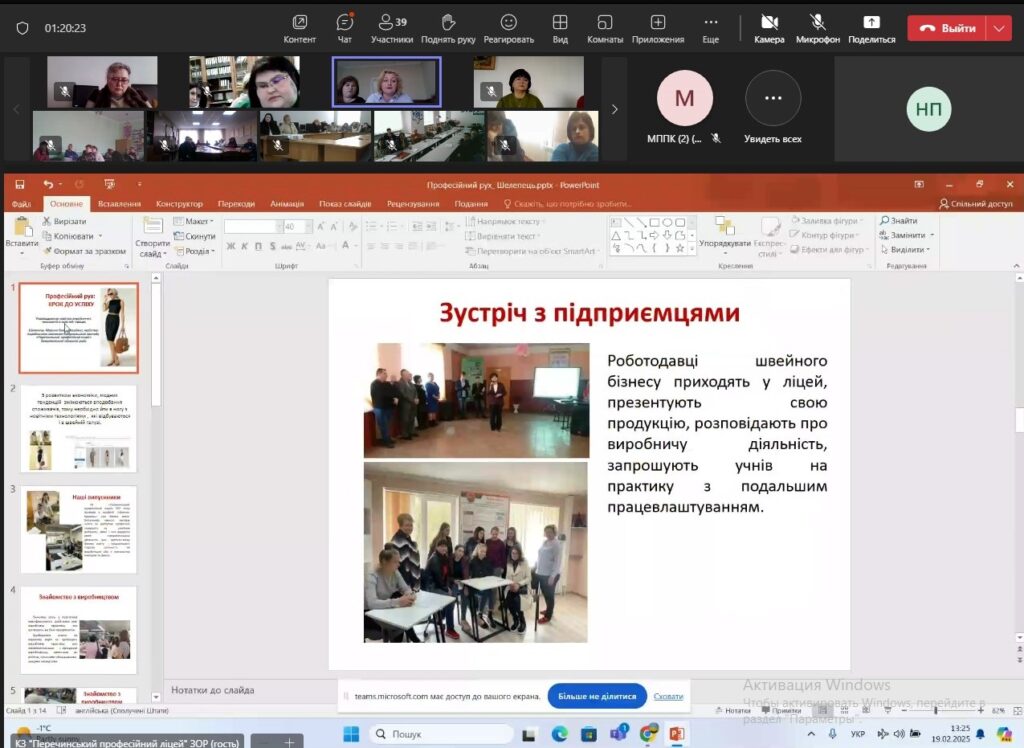
Task: Expand the leave call options arrow
Action: coord(998,28)
